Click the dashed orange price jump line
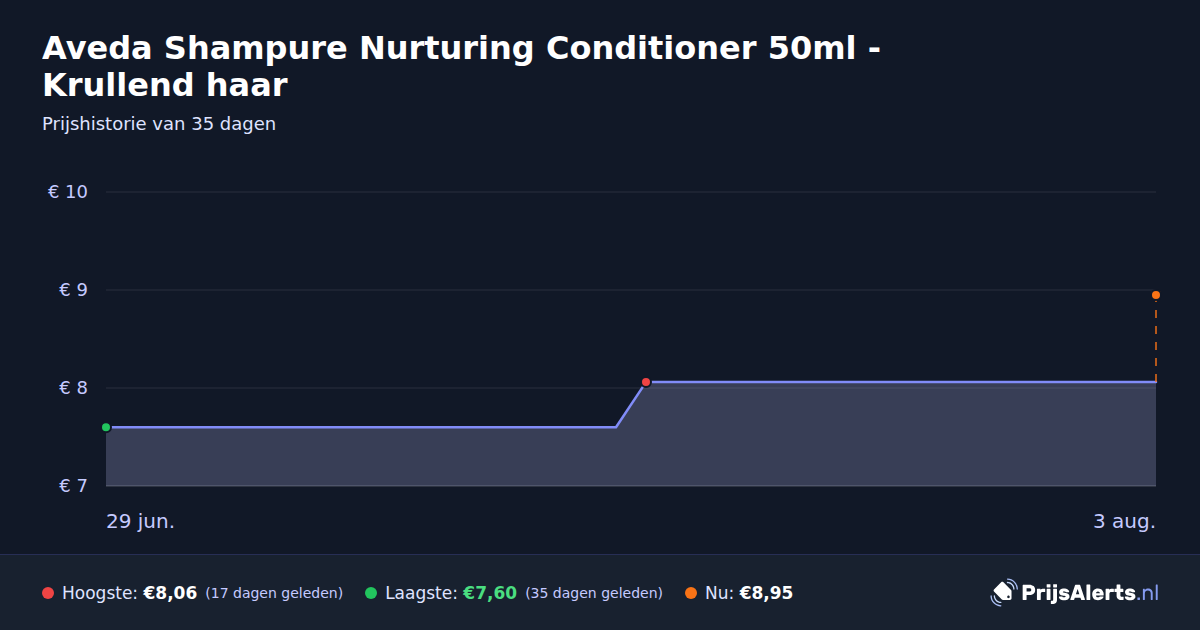Image resolution: width=1200 pixels, height=630 pixels. coord(1156,340)
